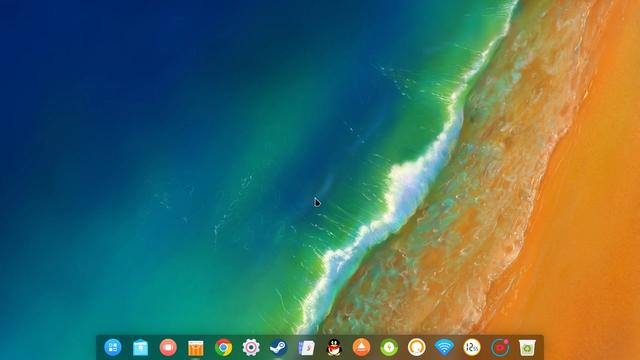Click the clock icon in the dock
Screen dimensions: 640x360
pos(472,347)
